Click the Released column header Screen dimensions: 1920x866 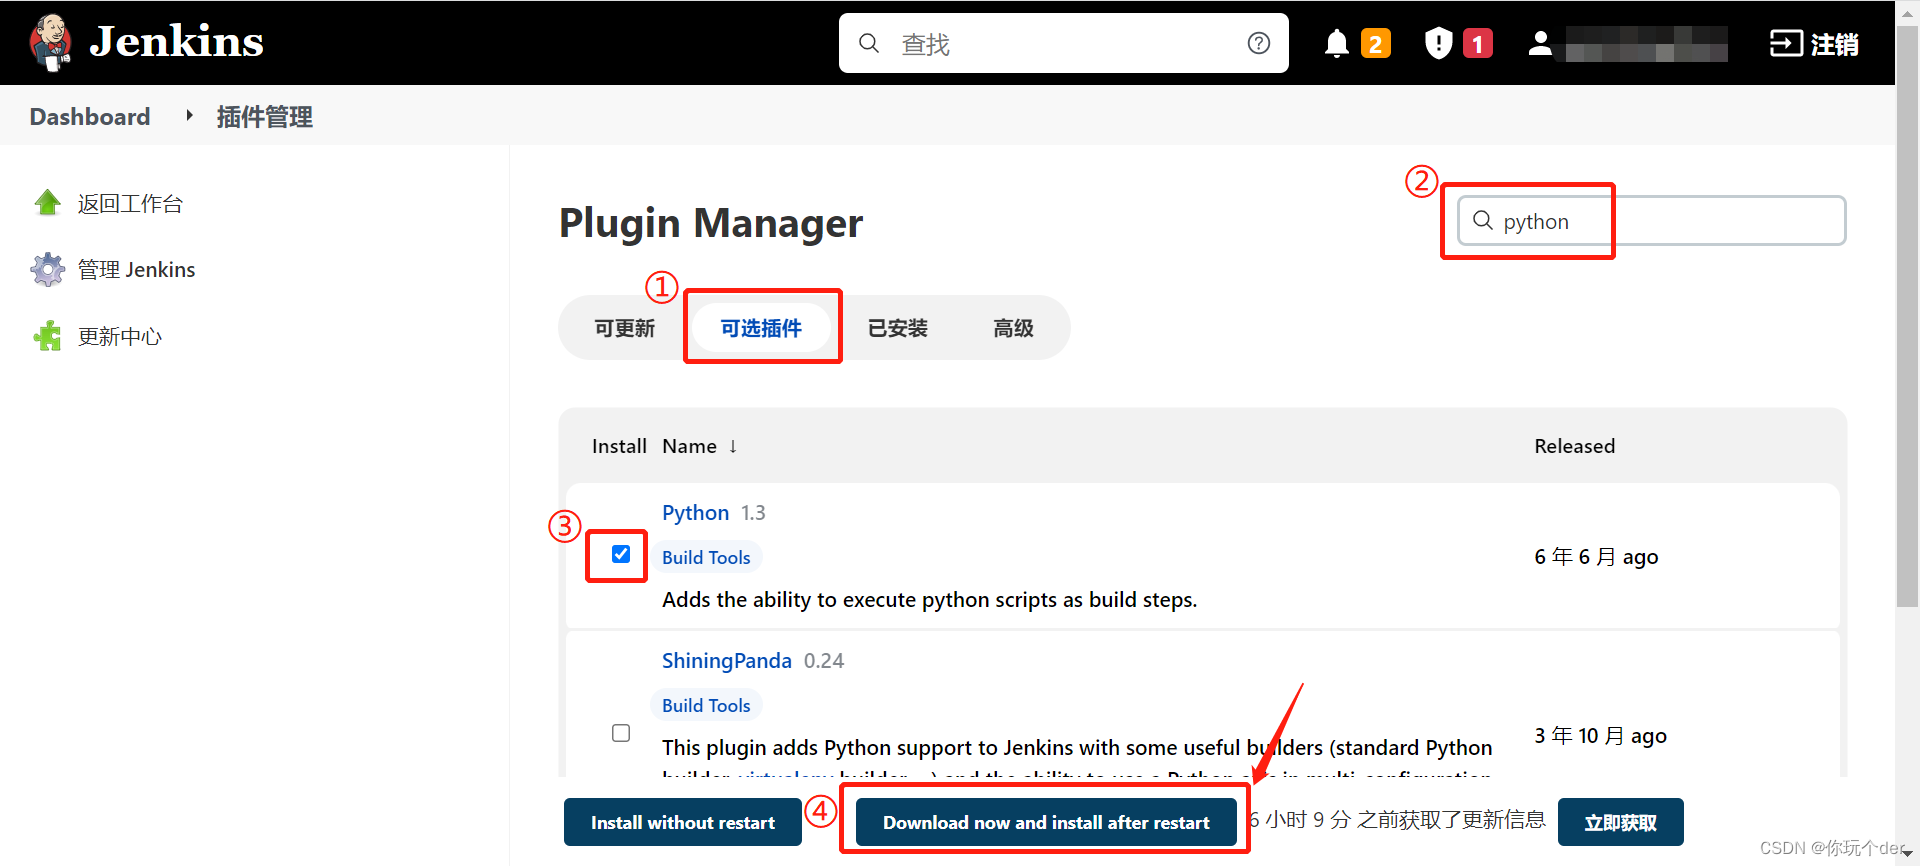1574,446
